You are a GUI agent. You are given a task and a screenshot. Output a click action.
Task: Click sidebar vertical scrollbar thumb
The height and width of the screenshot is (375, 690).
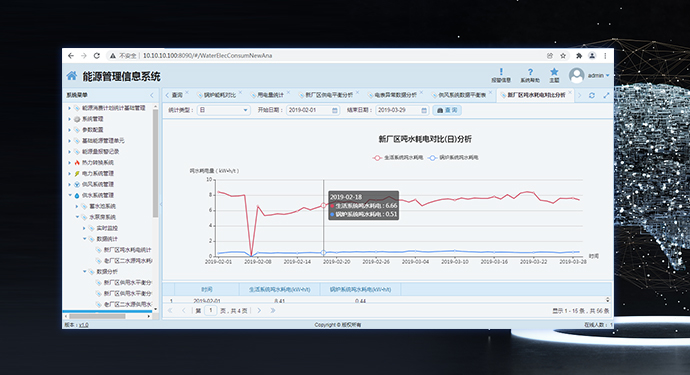pyautogui.click(x=155, y=163)
